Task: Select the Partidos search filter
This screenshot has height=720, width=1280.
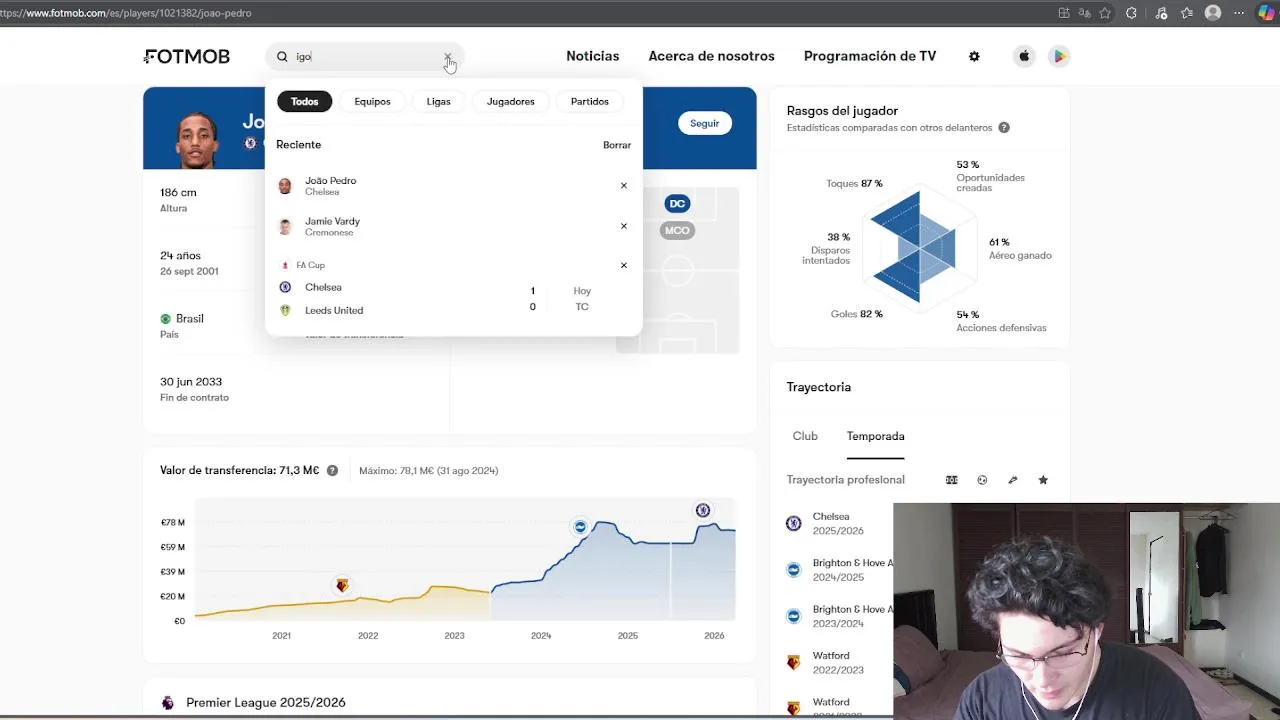Action: (x=589, y=101)
